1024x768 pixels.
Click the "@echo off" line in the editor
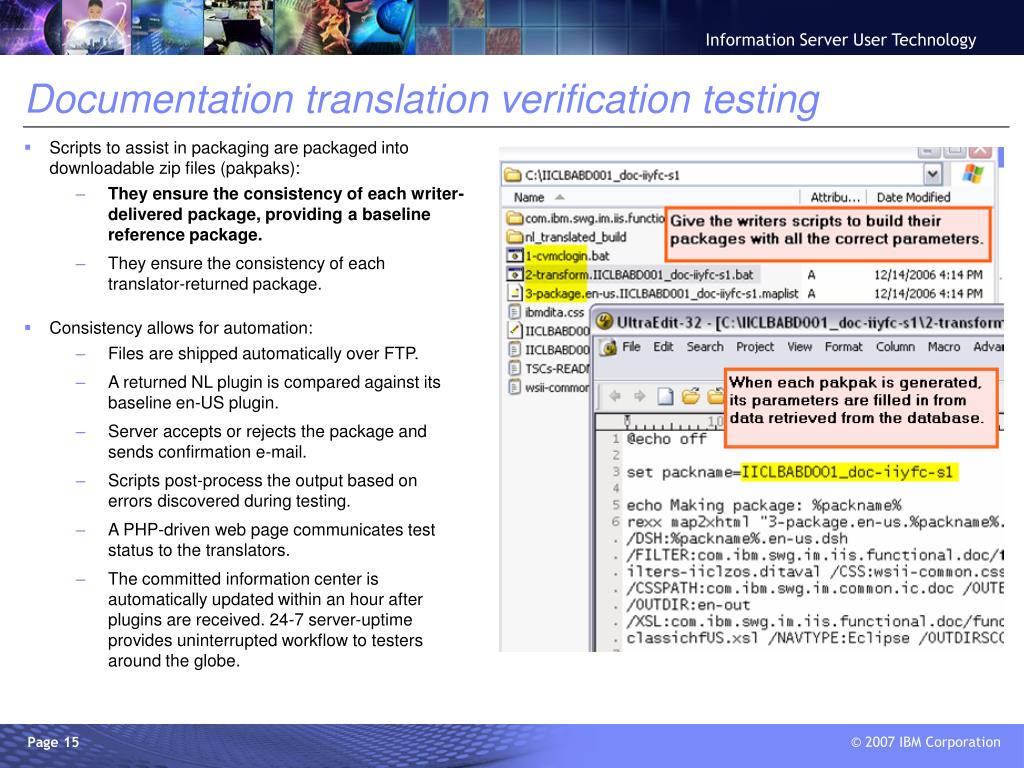tap(666, 439)
